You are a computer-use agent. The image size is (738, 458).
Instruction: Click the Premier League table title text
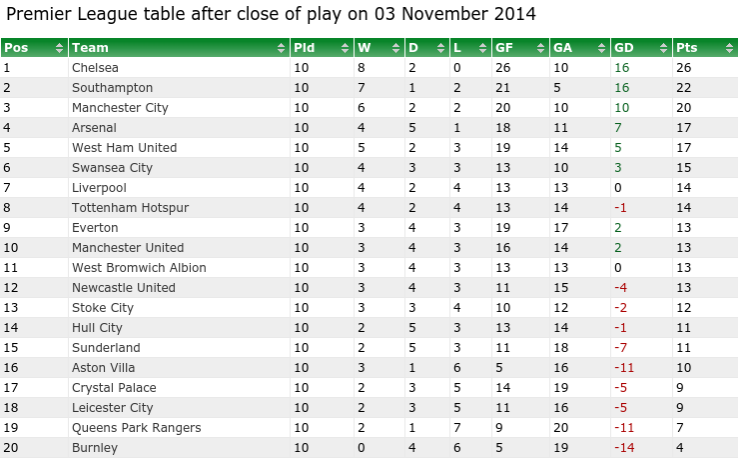271,15
